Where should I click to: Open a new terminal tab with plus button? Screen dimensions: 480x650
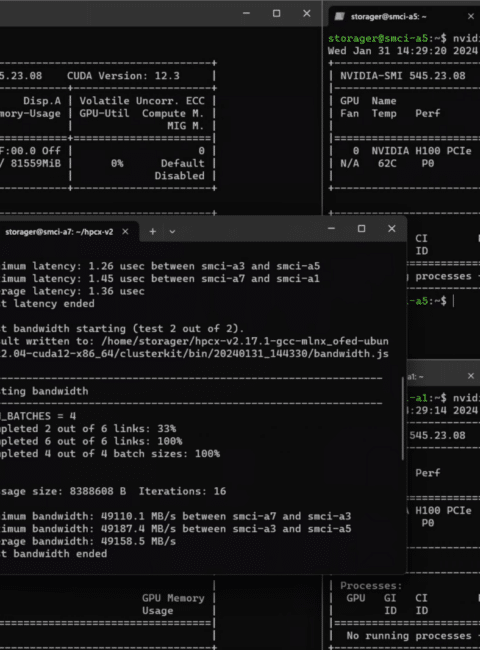pos(153,232)
